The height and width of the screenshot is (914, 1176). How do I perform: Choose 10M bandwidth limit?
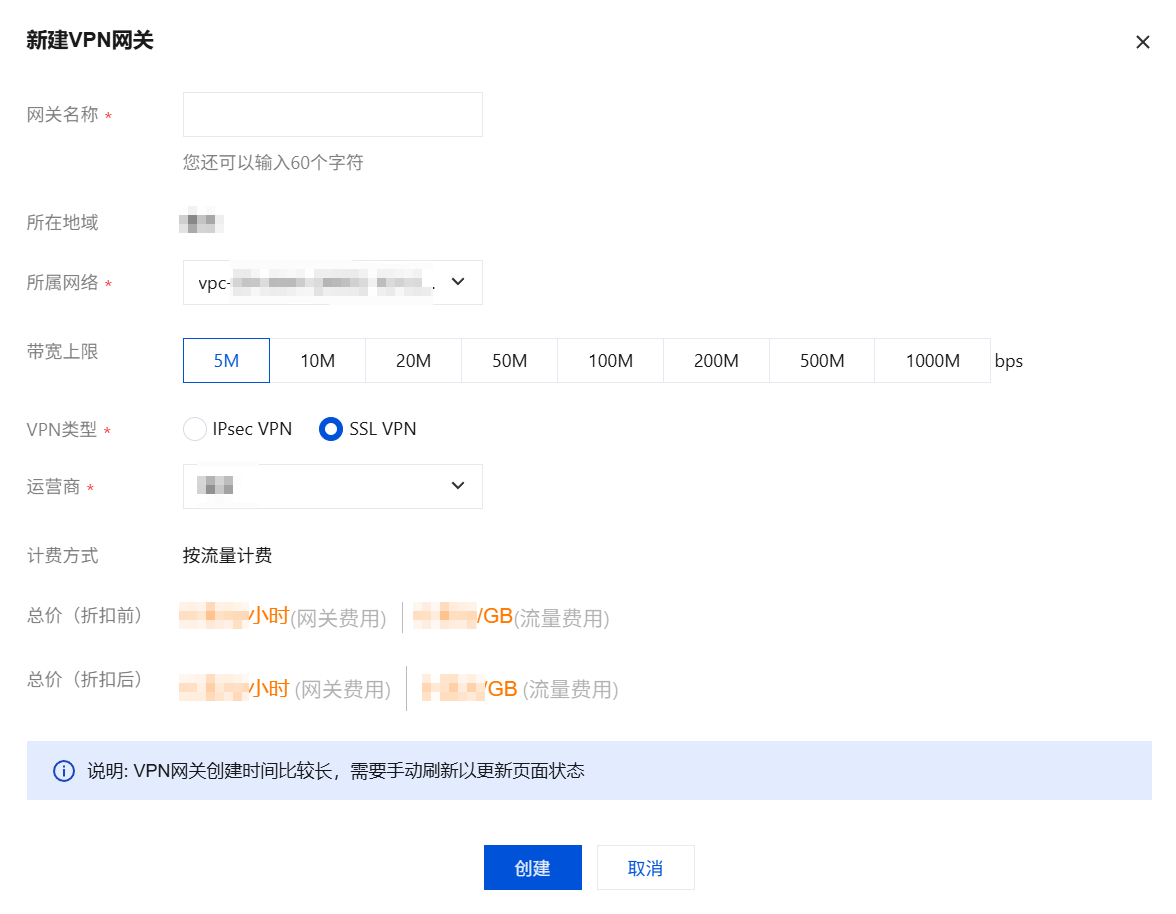tap(317, 361)
